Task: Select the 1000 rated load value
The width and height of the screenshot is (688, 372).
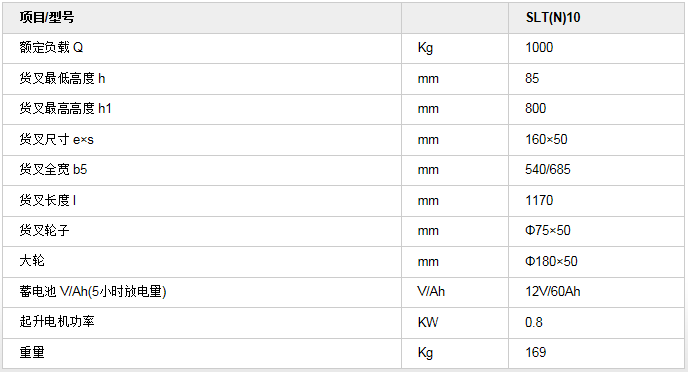Action: [x=596, y=48]
